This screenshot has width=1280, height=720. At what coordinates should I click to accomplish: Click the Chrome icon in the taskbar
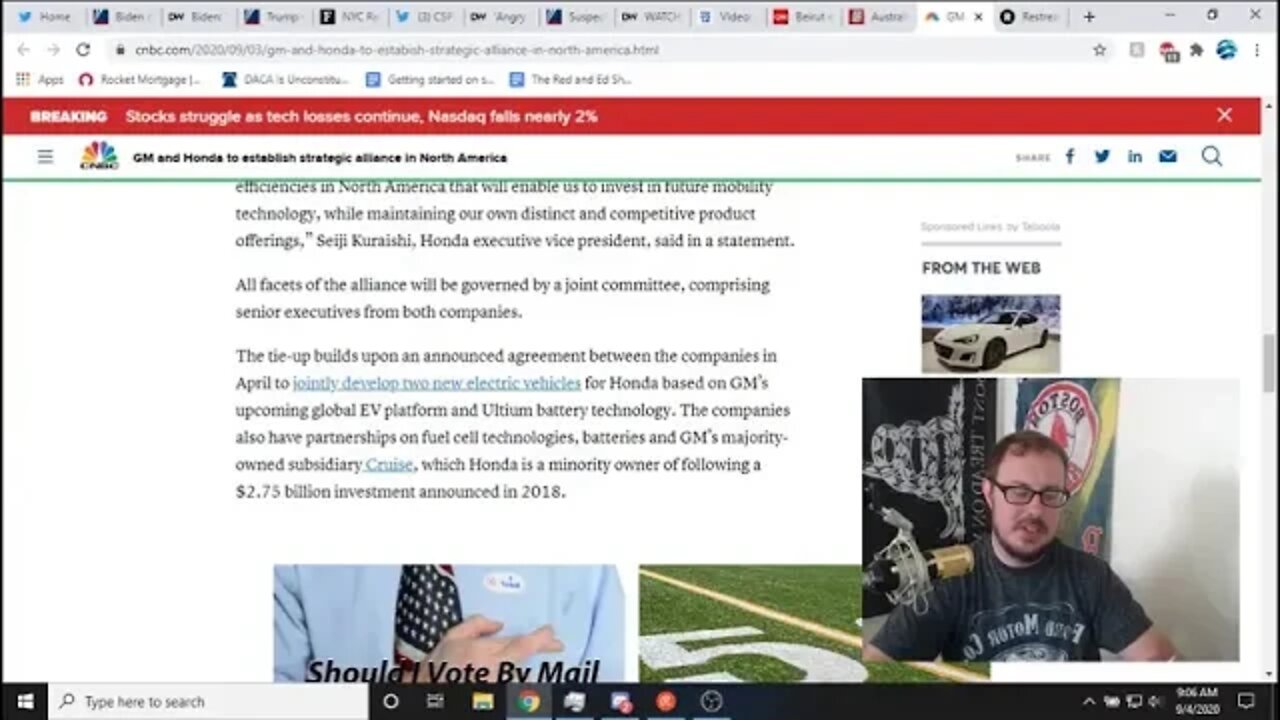tap(528, 701)
